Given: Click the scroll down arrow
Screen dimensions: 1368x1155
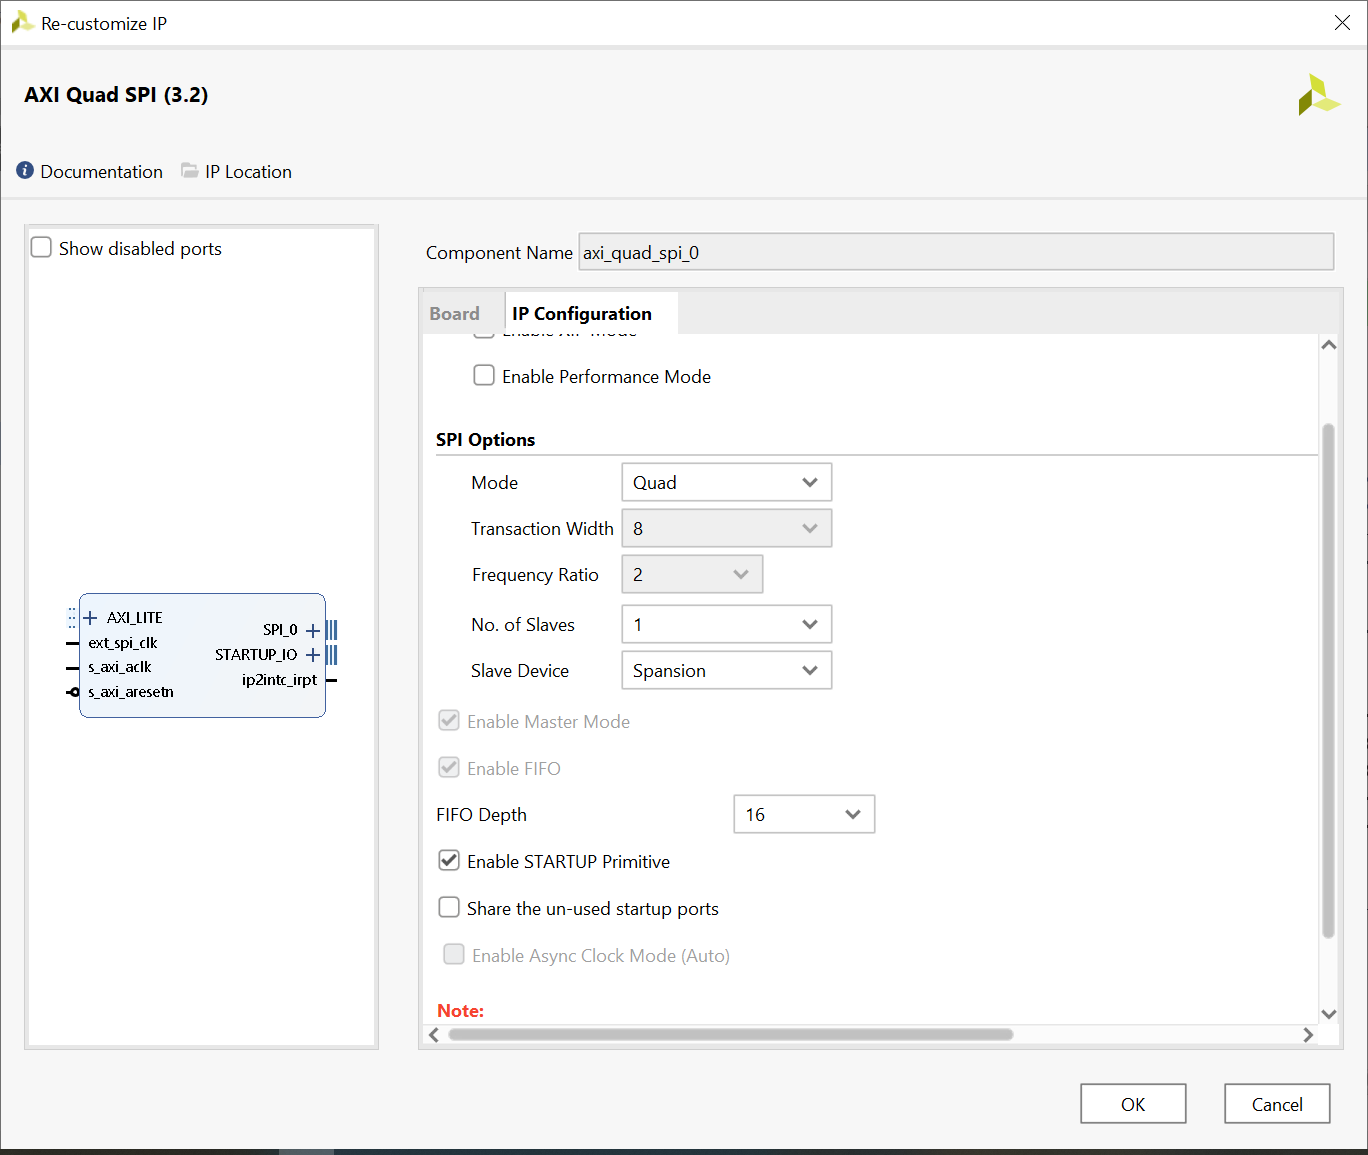Looking at the screenshot, I should click(x=1329, y=1014).
